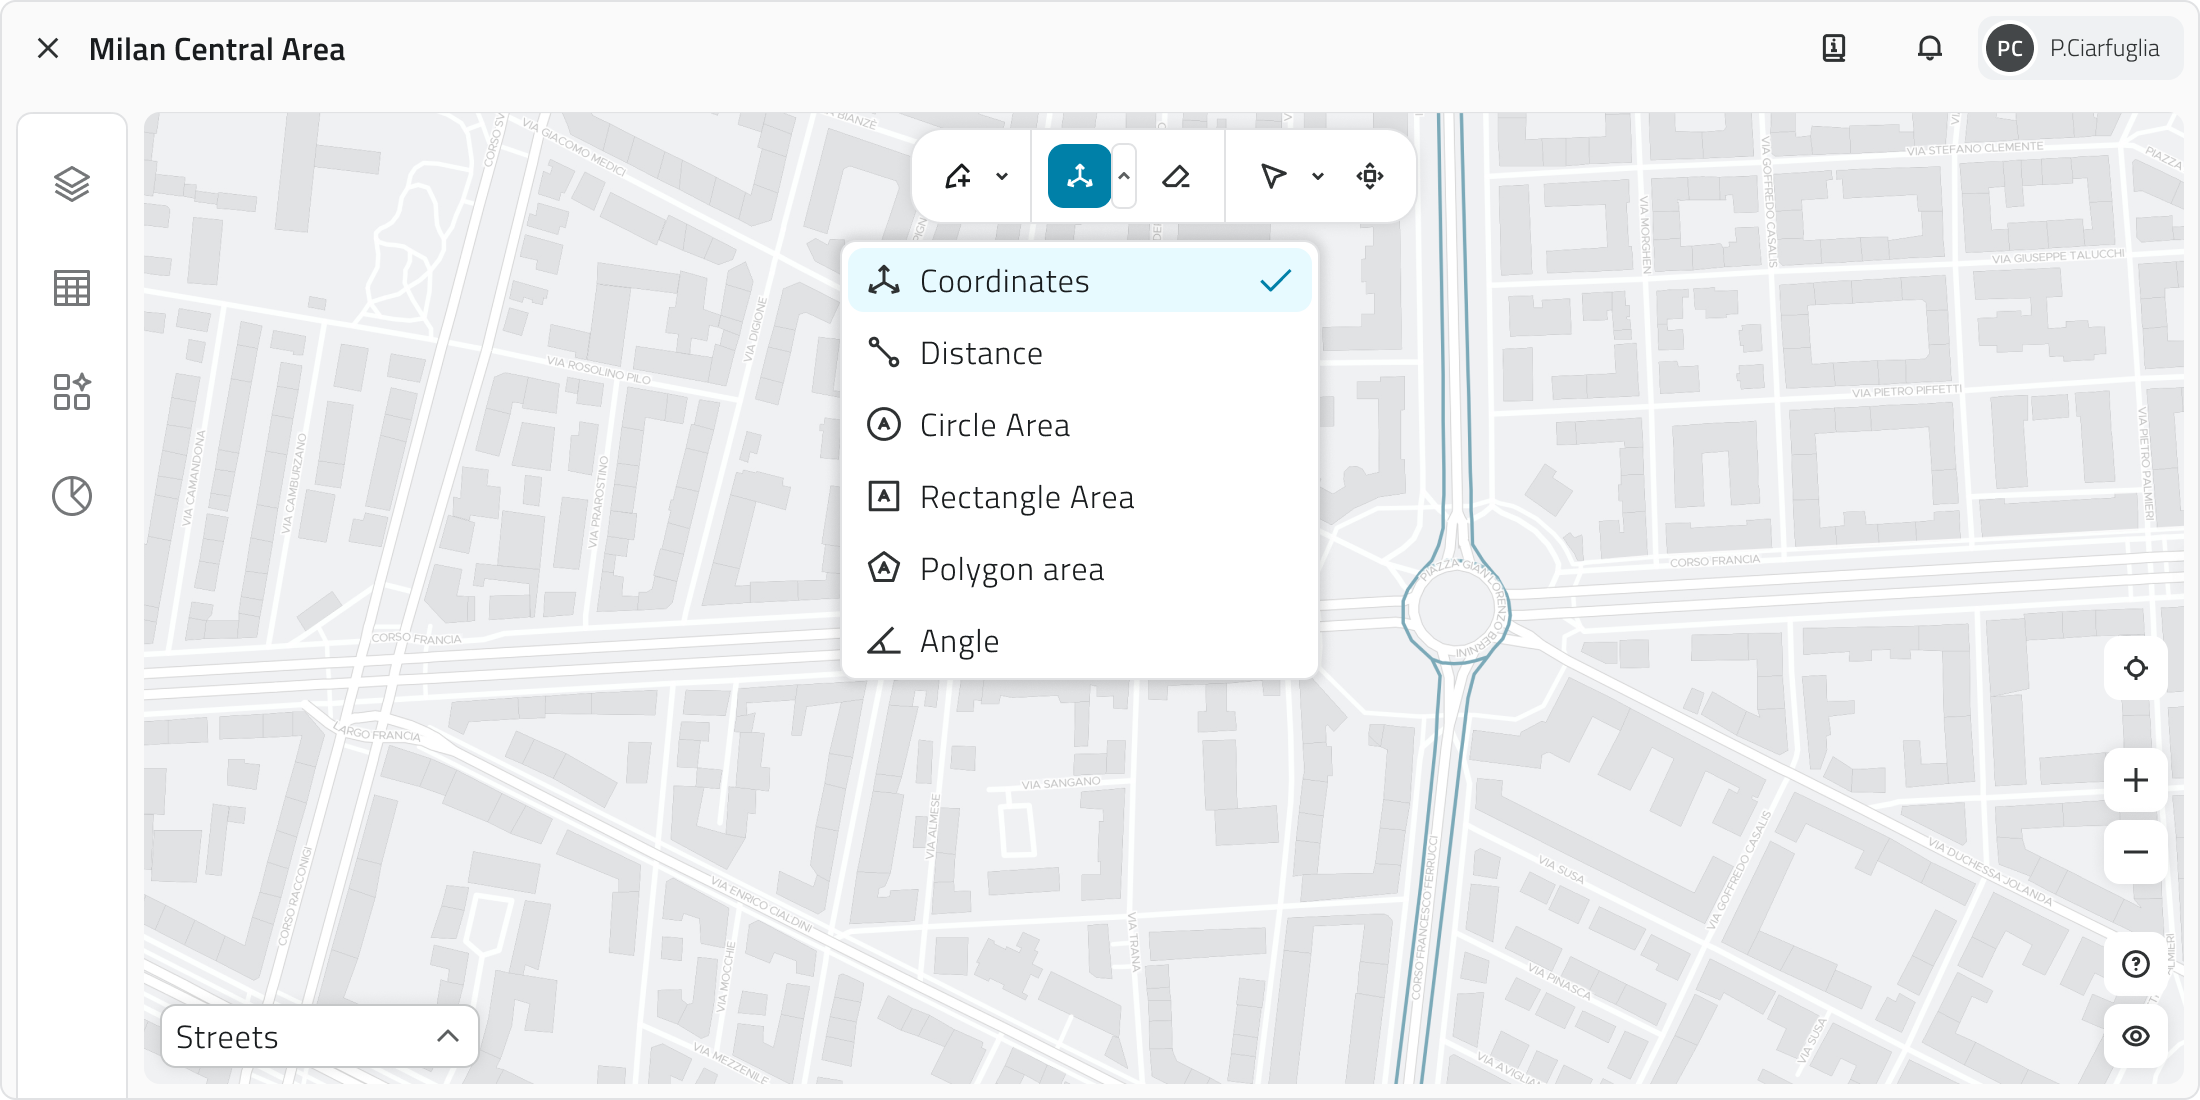Open the Layers panel in sidebar
The image size is (2200, 1100).
(72, 184)
